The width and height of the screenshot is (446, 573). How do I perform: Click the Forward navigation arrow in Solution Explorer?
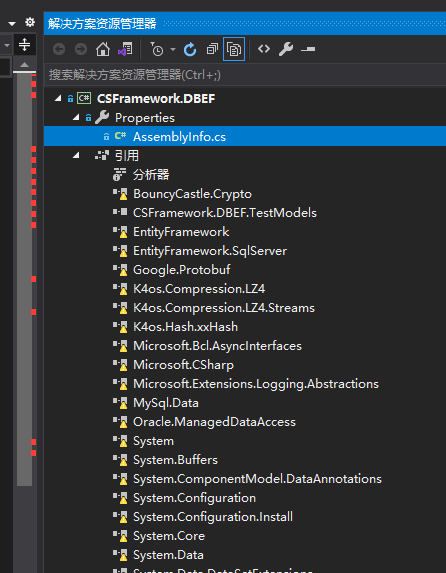(81, 49)
